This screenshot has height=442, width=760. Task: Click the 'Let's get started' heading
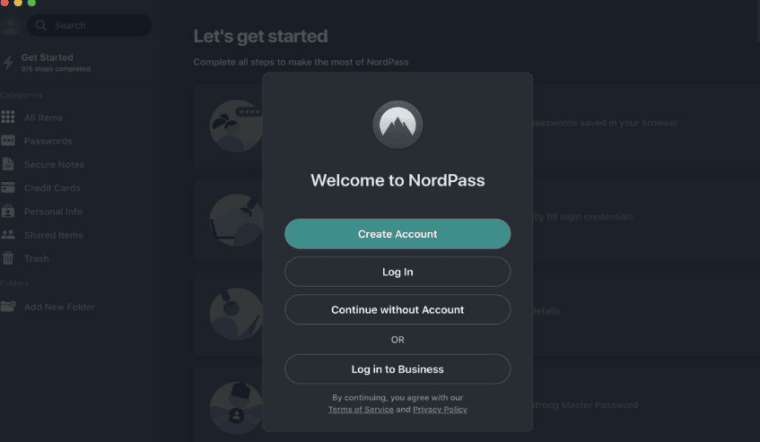click(260, 36)
